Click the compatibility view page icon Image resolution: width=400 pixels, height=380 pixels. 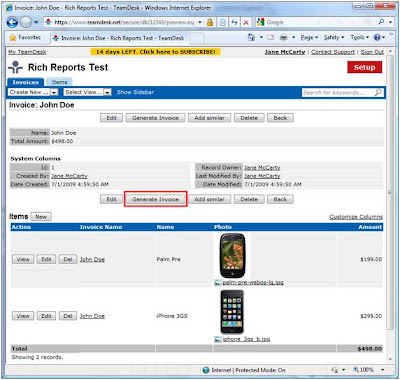pyautogui.click(x=223, y=22)
